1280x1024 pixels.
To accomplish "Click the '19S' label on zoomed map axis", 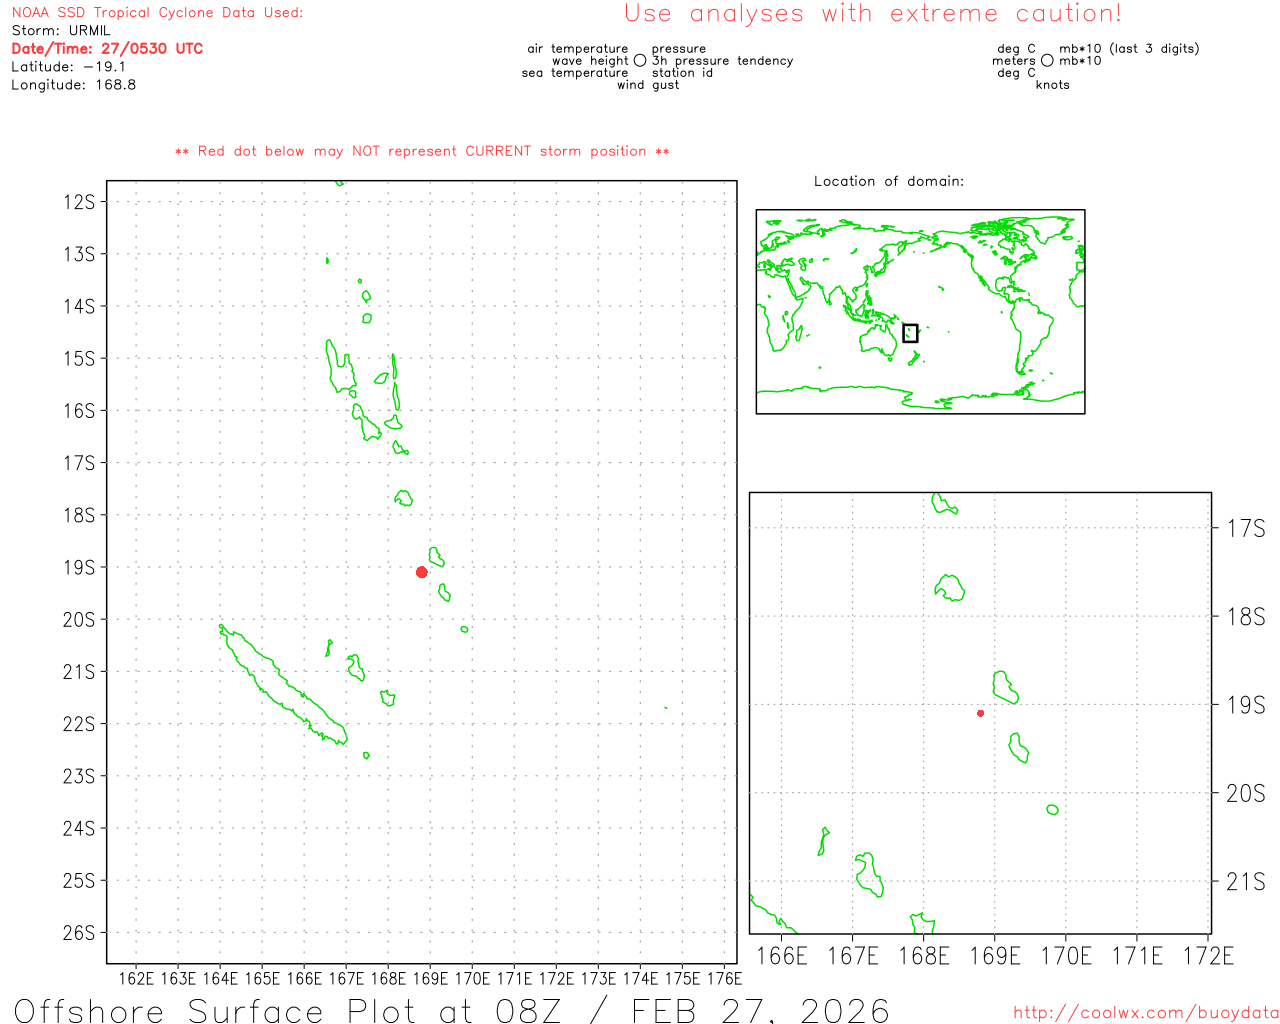I will 1246,705.
